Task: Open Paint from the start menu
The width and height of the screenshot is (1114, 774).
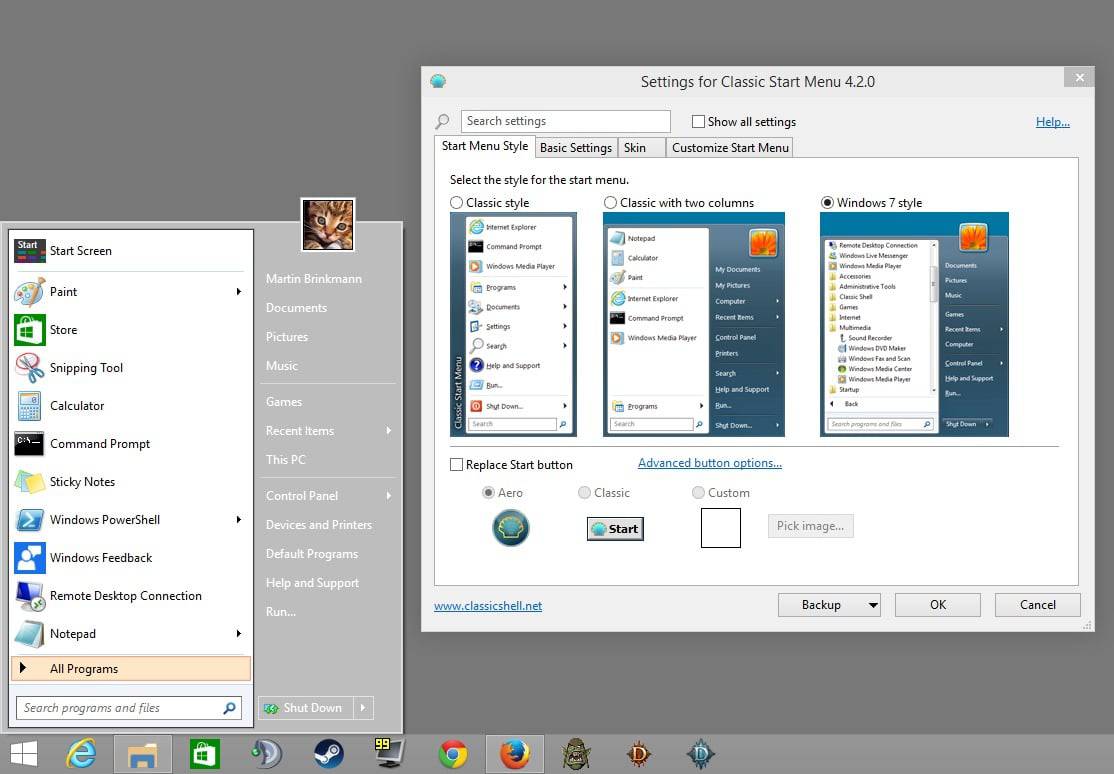Action: 63,291
